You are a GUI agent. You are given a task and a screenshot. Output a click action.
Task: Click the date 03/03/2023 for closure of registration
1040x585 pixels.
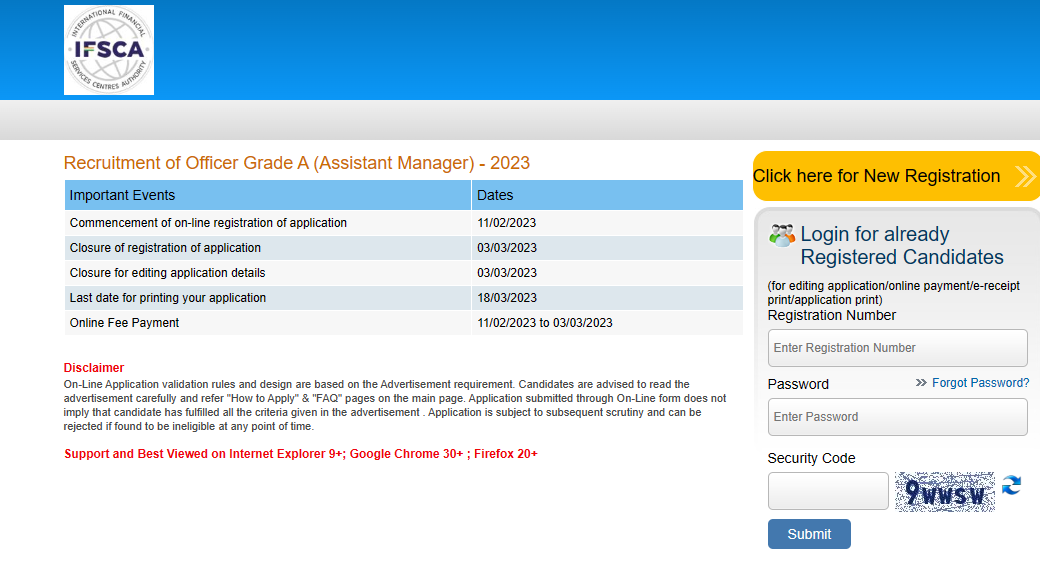(507, 248)
